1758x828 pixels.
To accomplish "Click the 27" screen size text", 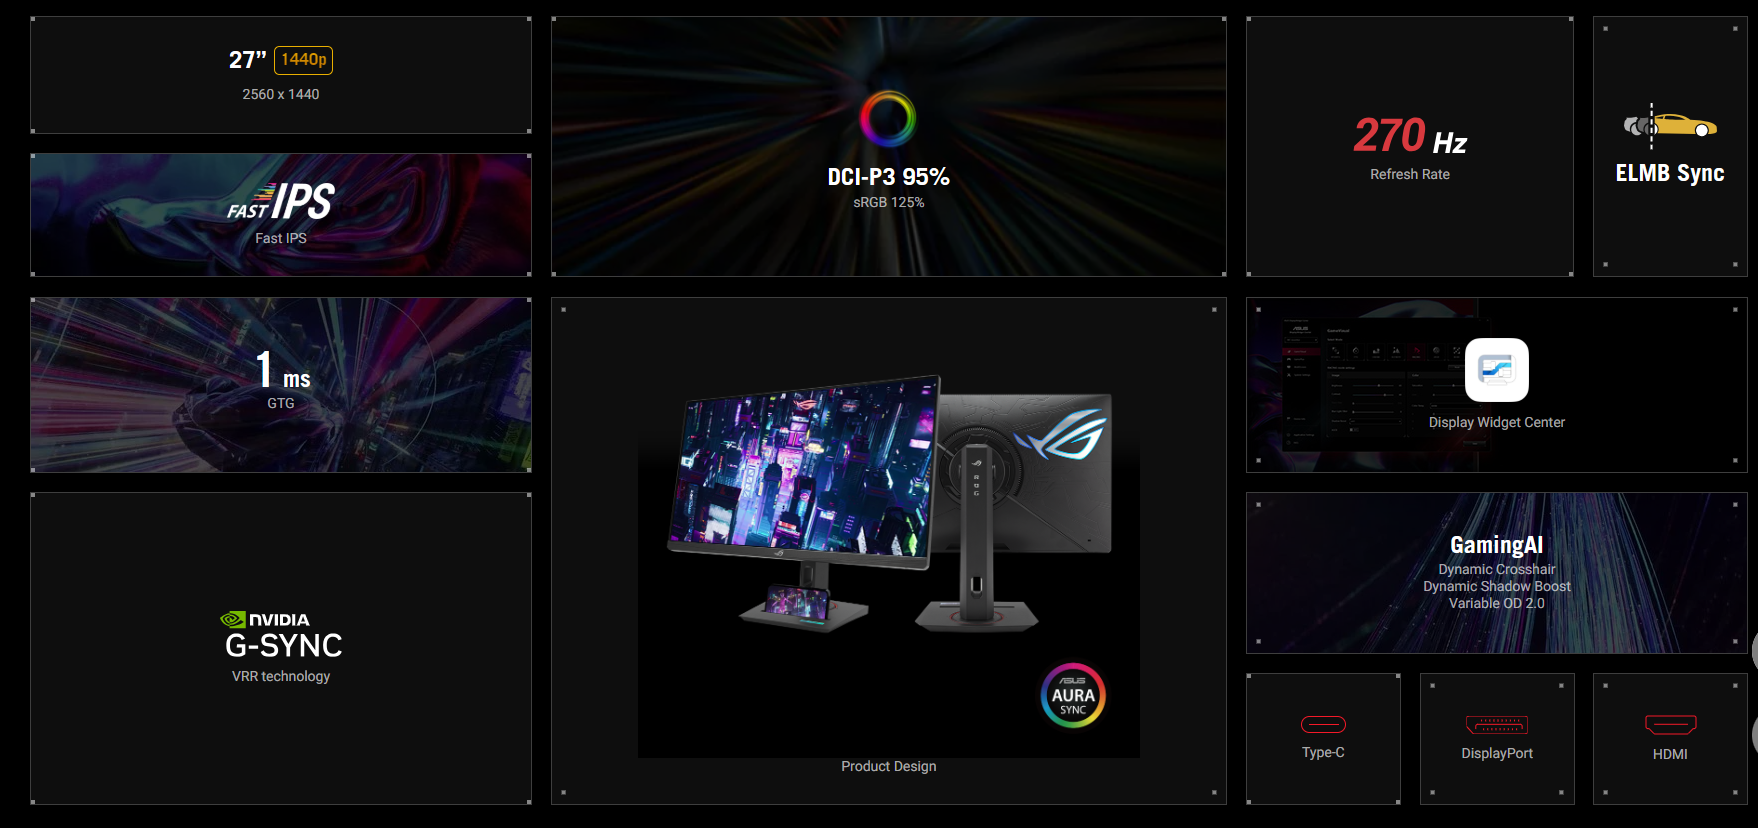I will click(248, 60).
